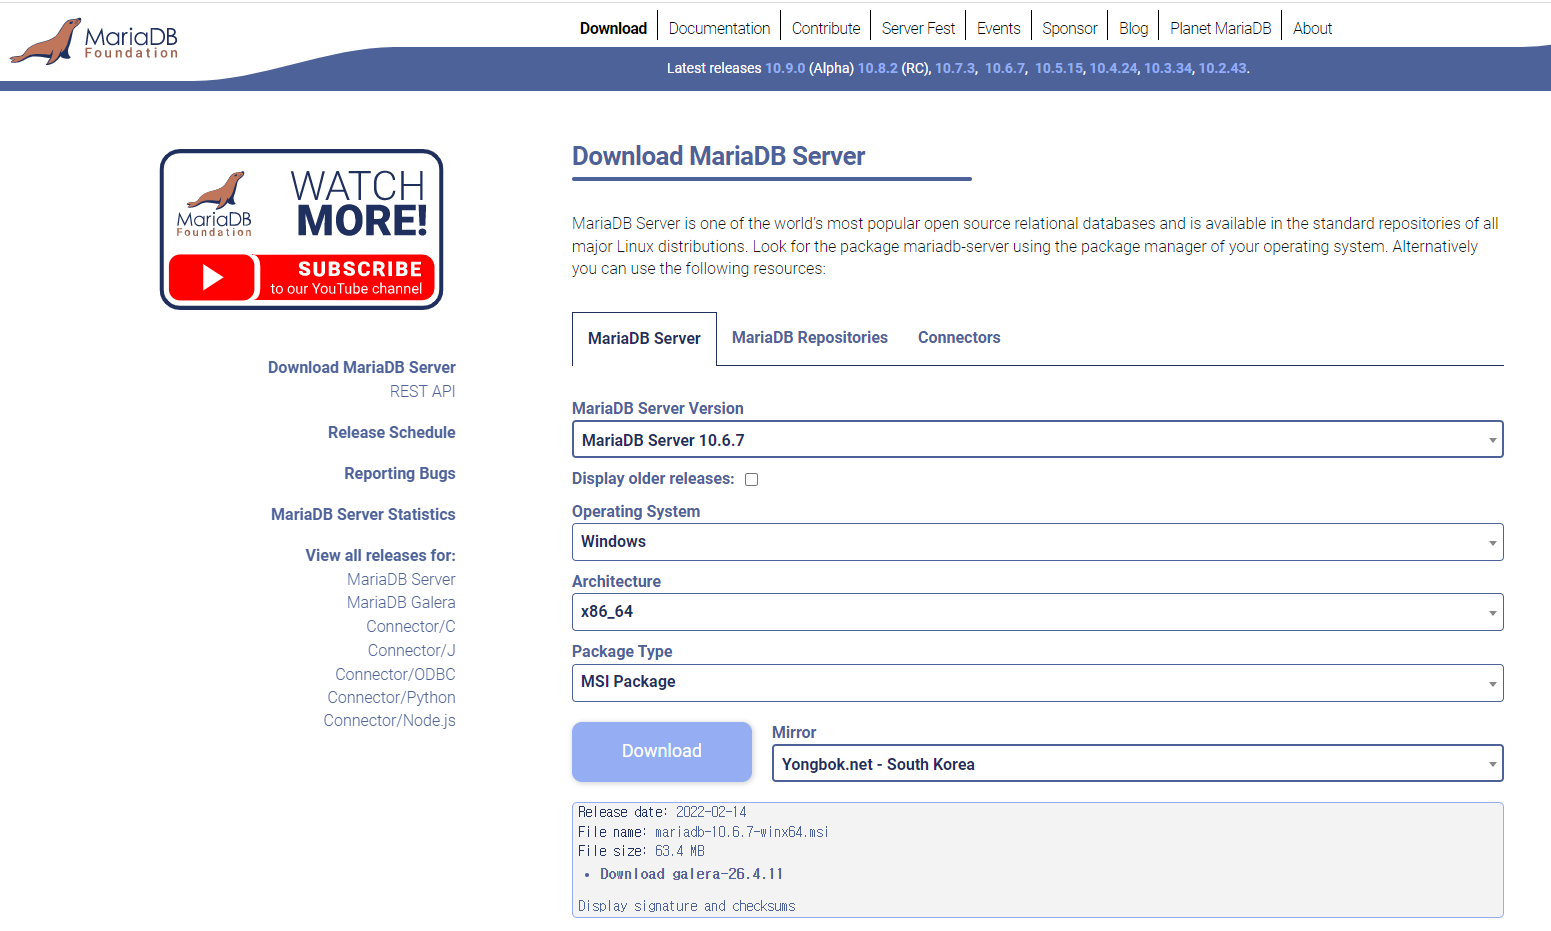Viewport: 1551px width, 931px height.
Task: Go to Reporting Bugs link
Action: (399, 473)
